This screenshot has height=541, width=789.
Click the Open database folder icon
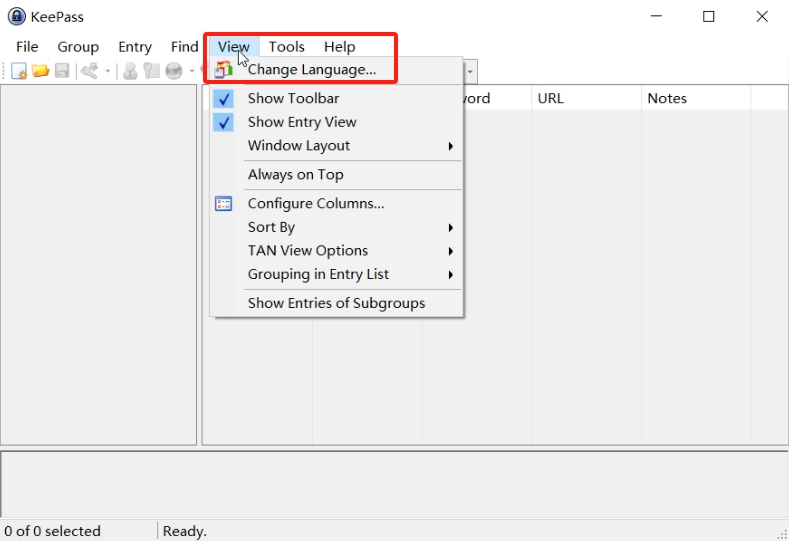[x=40, y=70]
